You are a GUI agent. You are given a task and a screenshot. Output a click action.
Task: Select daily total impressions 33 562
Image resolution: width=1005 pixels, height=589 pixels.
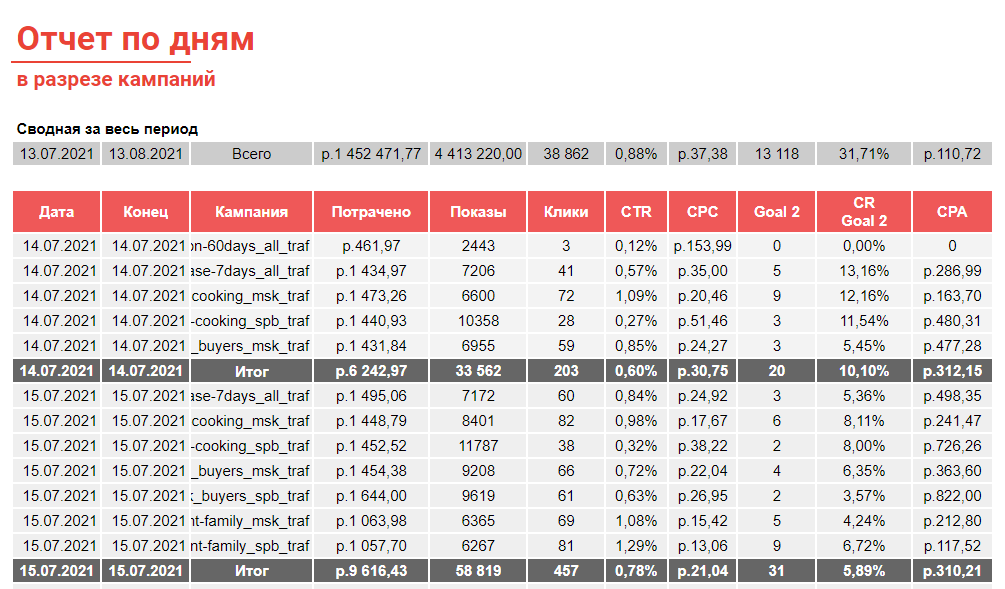[x=478, y=371]
